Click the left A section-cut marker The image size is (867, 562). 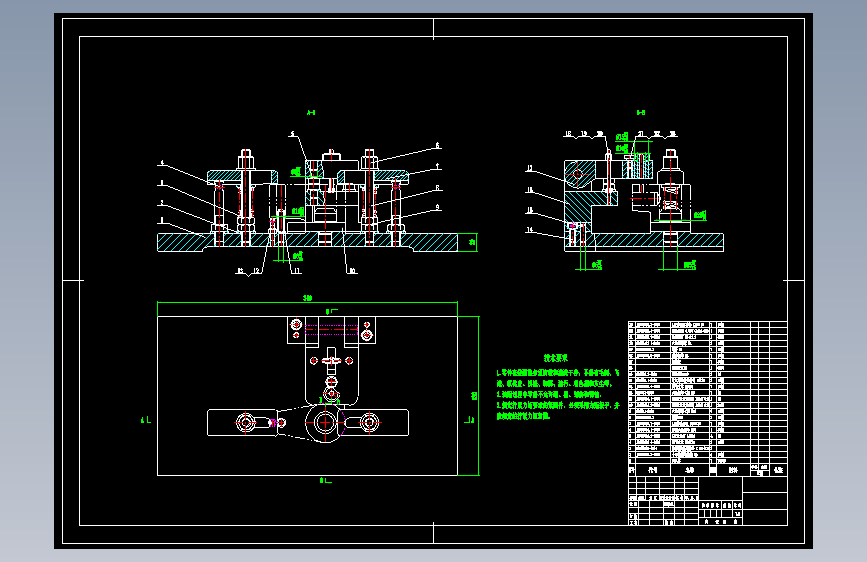click(x=146, y=420)
